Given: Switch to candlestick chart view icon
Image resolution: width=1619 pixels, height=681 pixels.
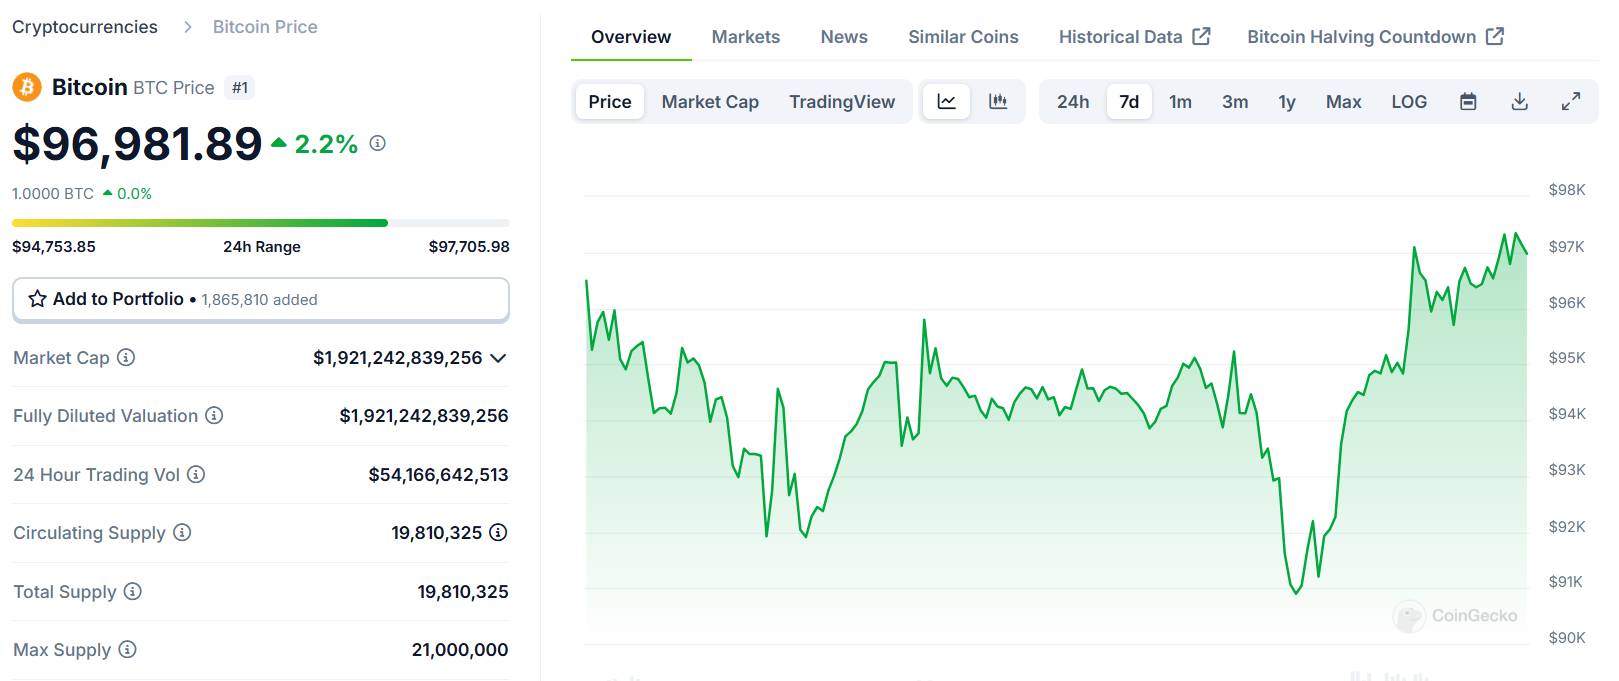Looking at the screenshot, I should (x=998, y=101).
